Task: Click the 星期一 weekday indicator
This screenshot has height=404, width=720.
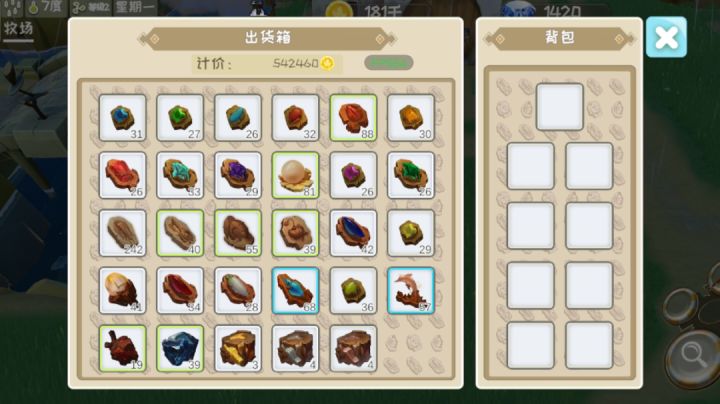Action: [x=135, y=8]
